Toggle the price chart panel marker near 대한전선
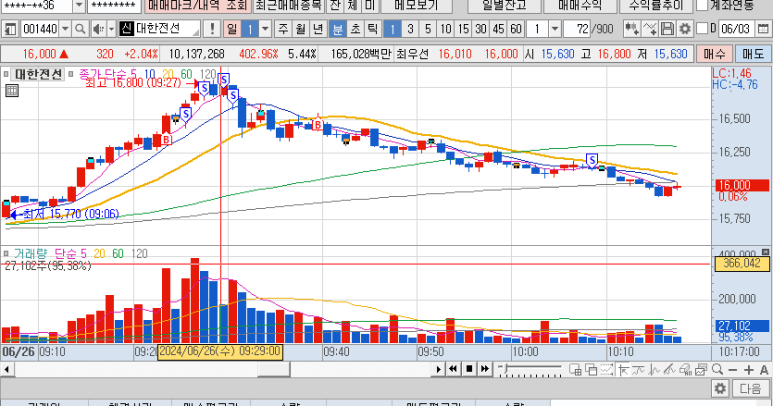 pyautogui.click(x=6, y=74)
